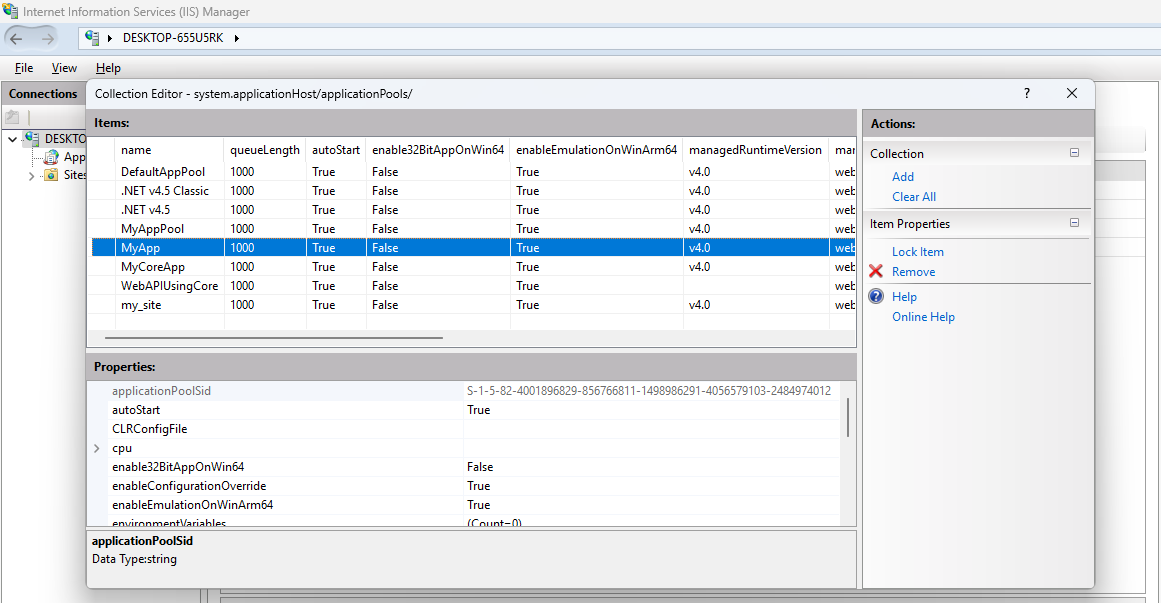Click the dialog's question mark help button

(1026, 93)
